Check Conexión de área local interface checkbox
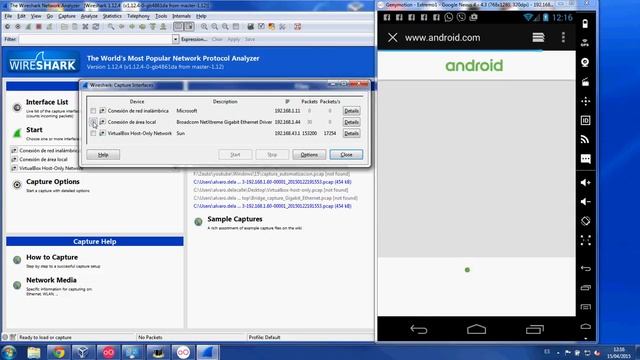Screen dimensions: 640x360 pos(93,122)
